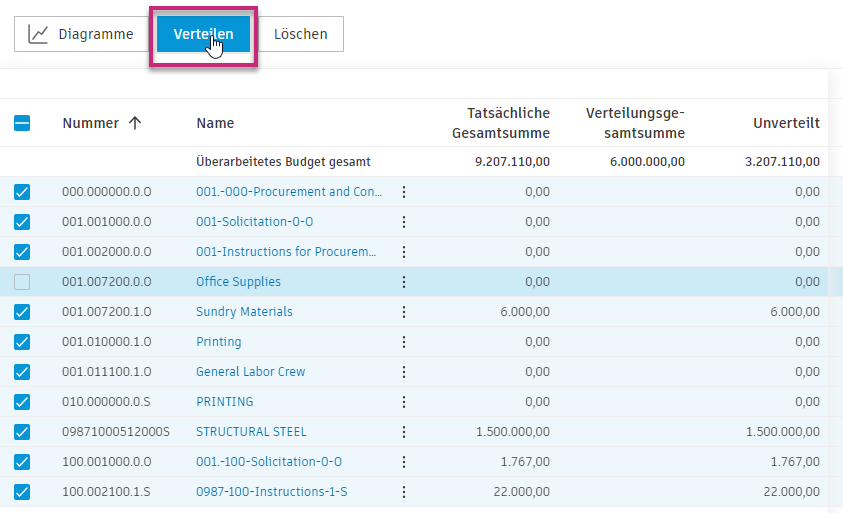Screen dimensions: 843x518
Task: Click the Diagramme chart icon
Action: click(38, 34)
